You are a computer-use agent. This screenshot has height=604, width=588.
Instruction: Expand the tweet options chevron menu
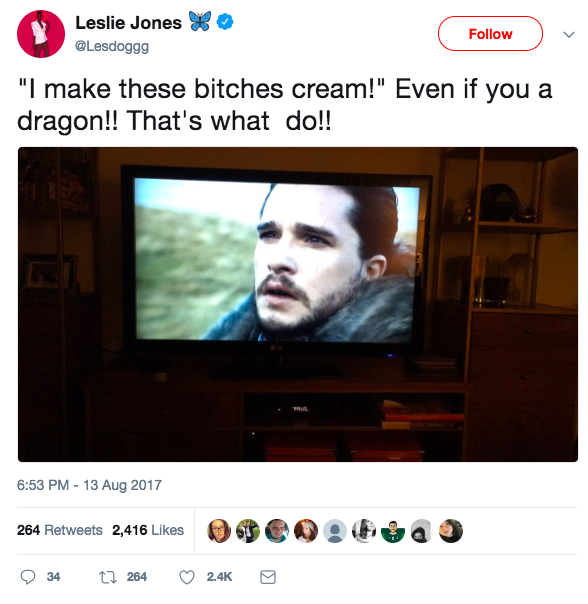click(569, 35)
